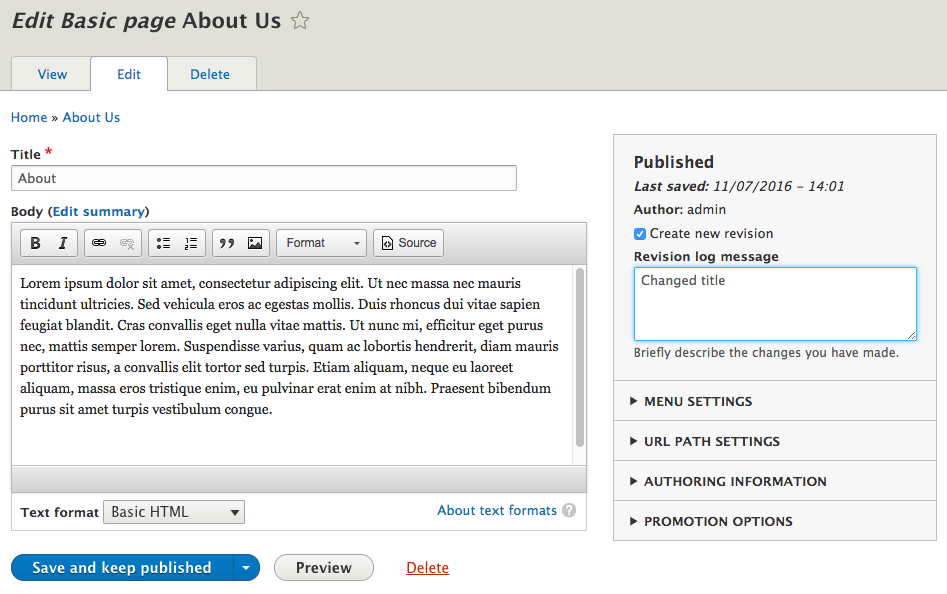Image resolution: width=947 pixels, height=594 pixels.
Task: Toggle italic formatting in editor toolbar
Action: click(x=62, y=243)
